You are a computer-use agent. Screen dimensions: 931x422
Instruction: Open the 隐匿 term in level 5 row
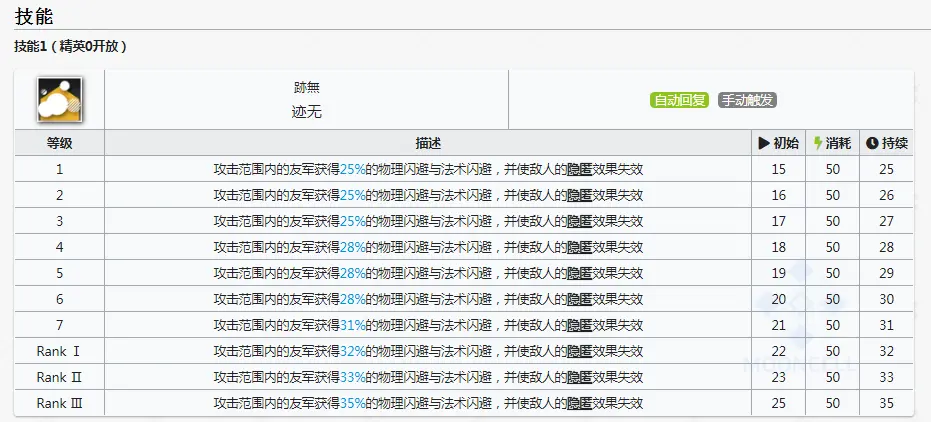tap(580, 274)
